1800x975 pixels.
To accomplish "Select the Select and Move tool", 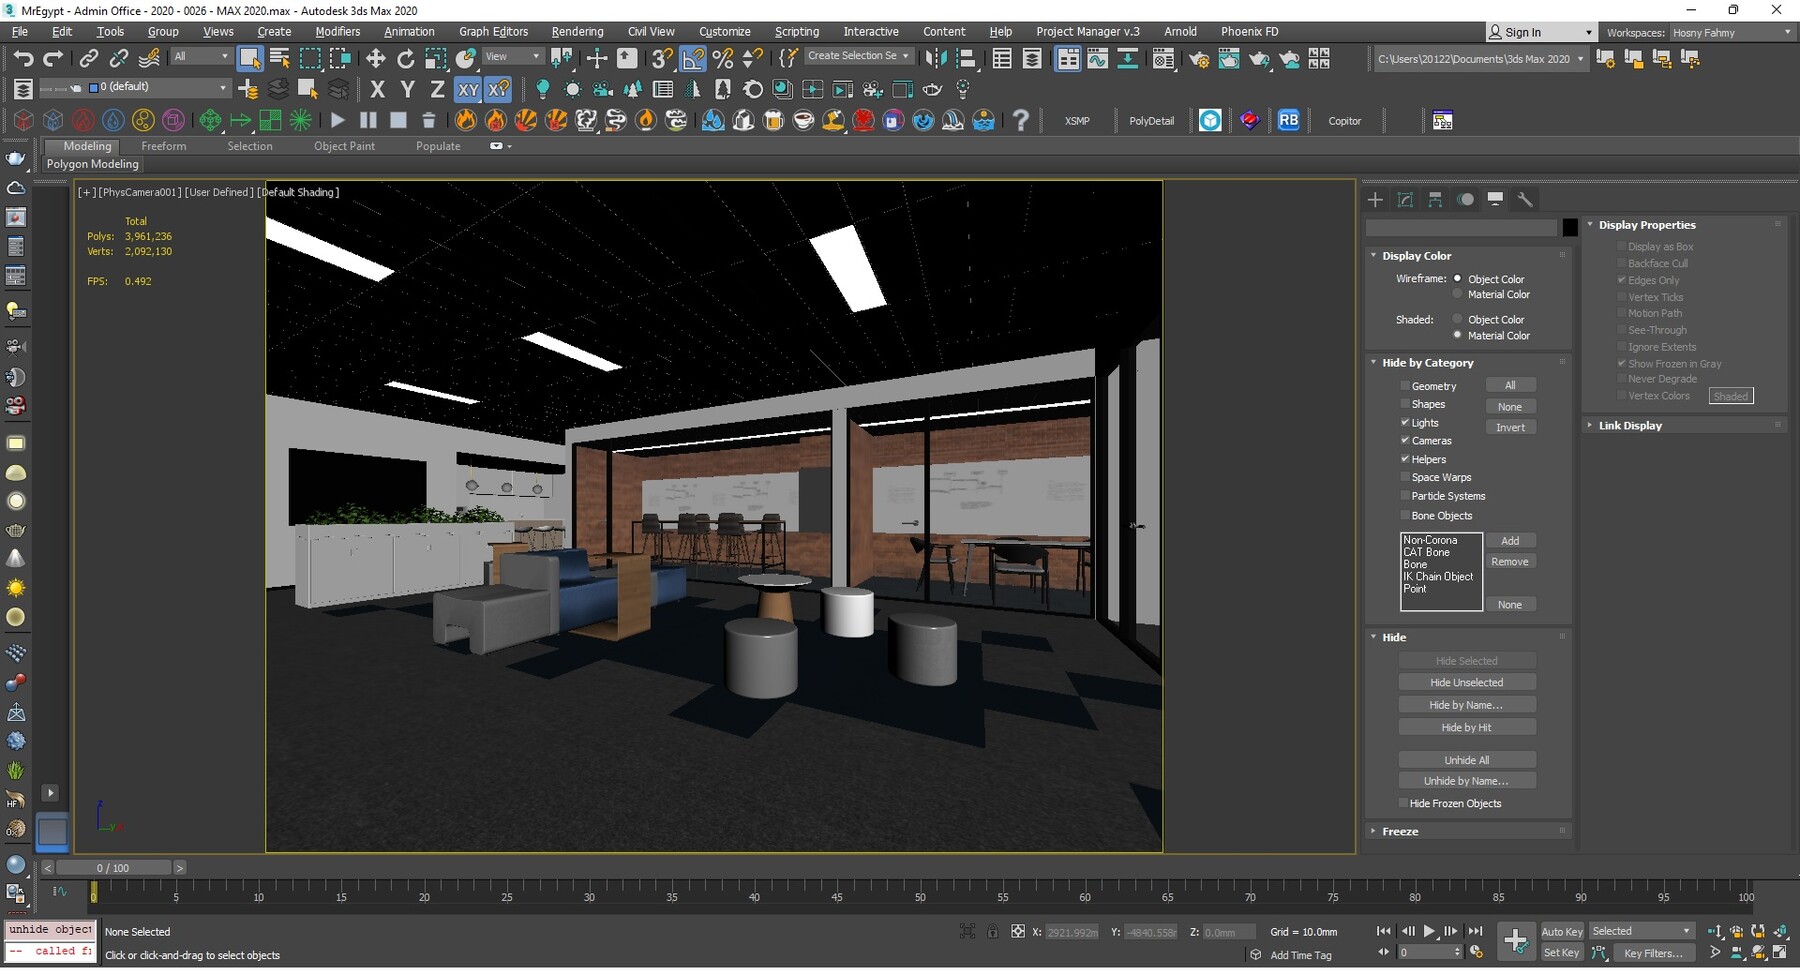I will (376, 58).
